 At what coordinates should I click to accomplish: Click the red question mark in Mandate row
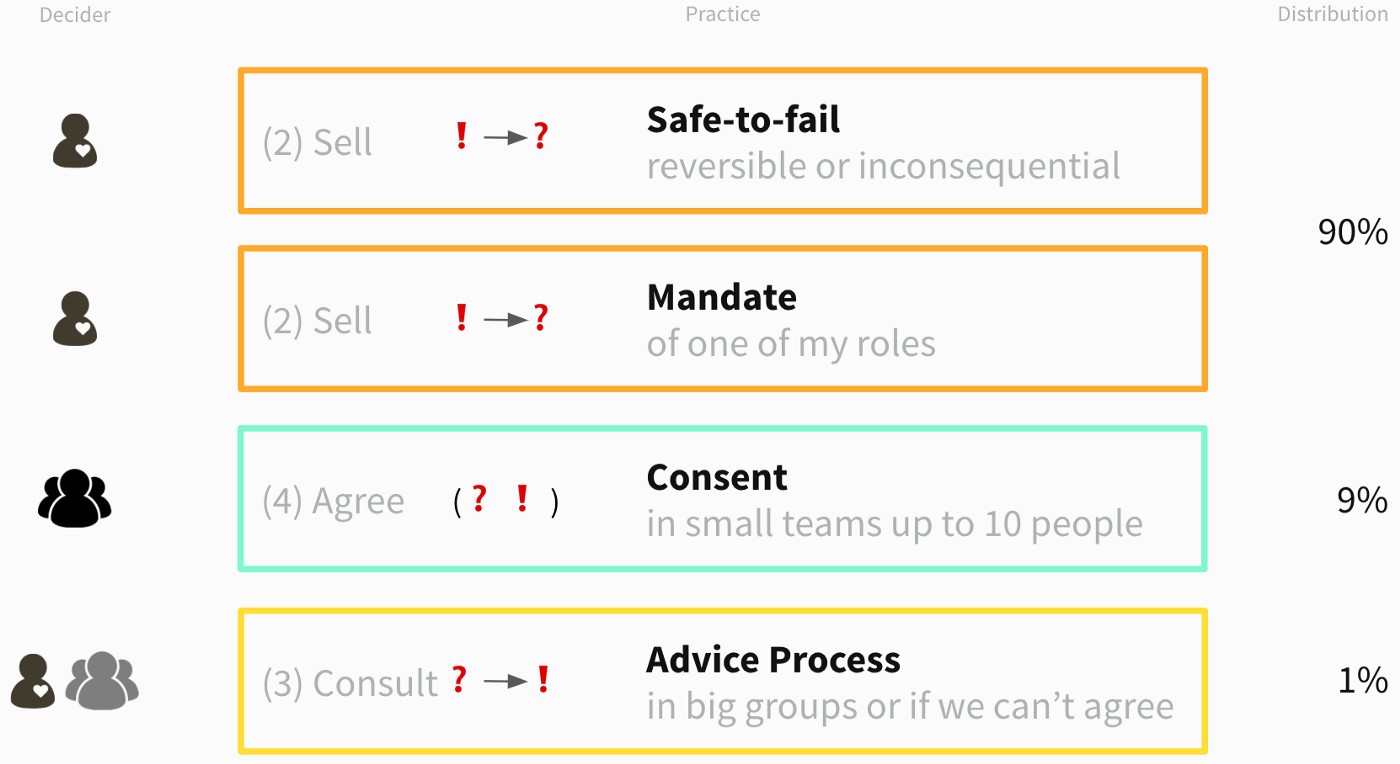coord(540,318)
